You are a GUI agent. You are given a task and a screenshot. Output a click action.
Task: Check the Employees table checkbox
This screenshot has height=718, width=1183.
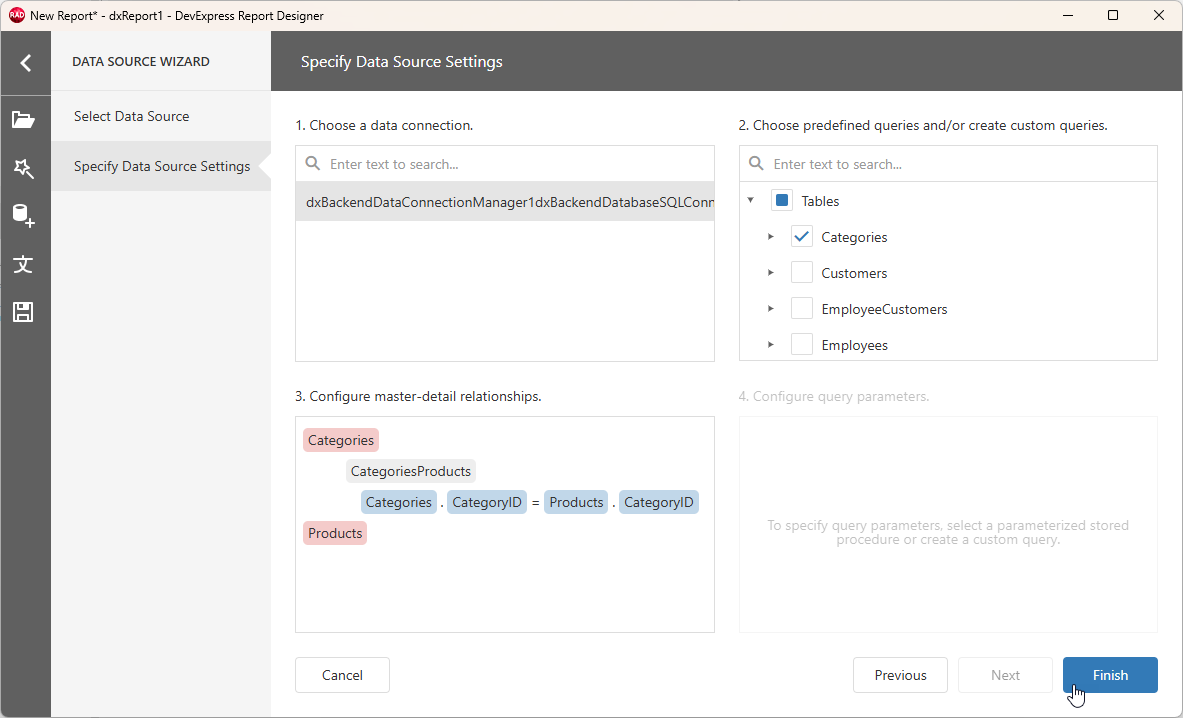tap(801, 345)
